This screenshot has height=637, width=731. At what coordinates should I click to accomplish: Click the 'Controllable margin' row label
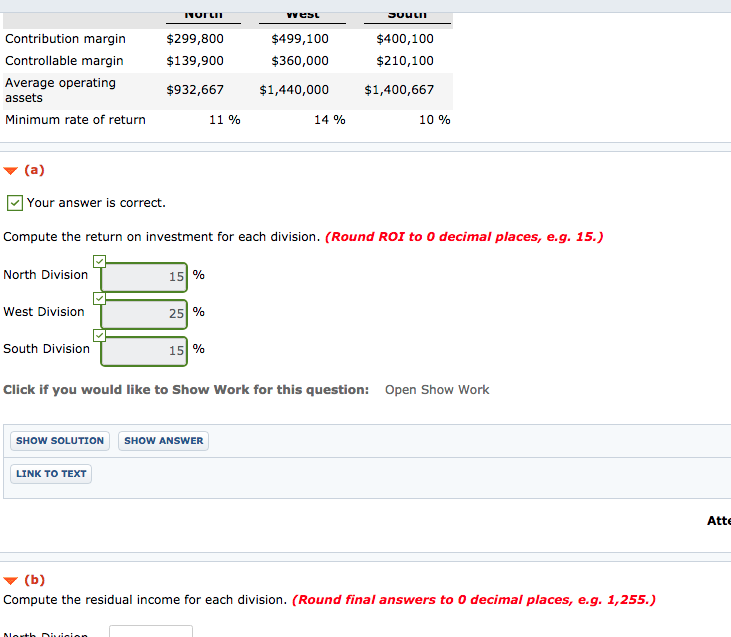point(64,61)
